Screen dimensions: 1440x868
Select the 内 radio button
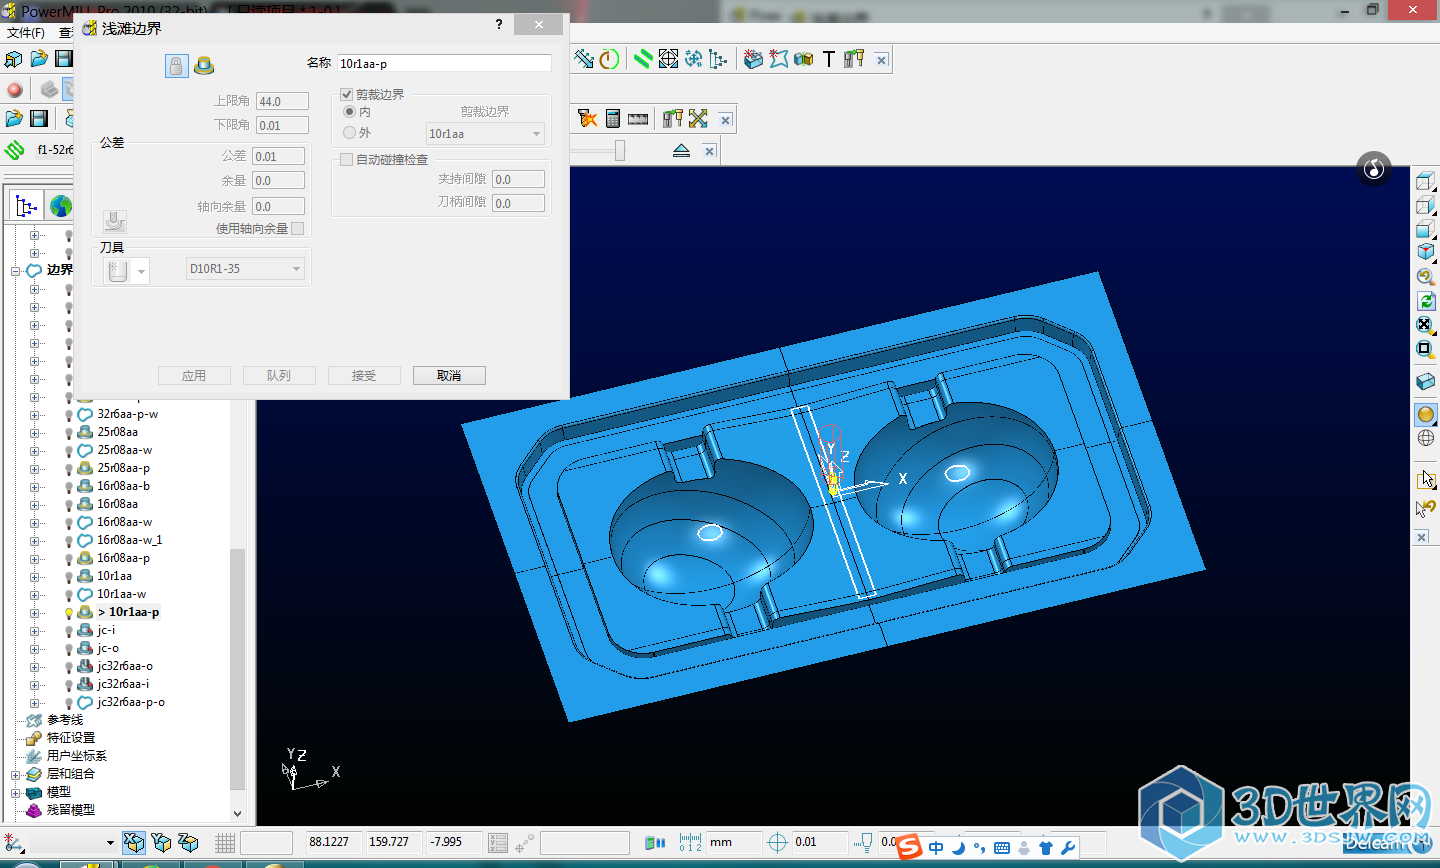pyautogui.click(x=349, y=112)
